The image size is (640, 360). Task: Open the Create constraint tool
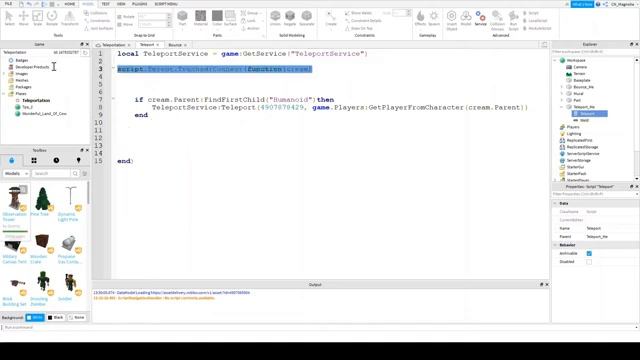[331, 18]
